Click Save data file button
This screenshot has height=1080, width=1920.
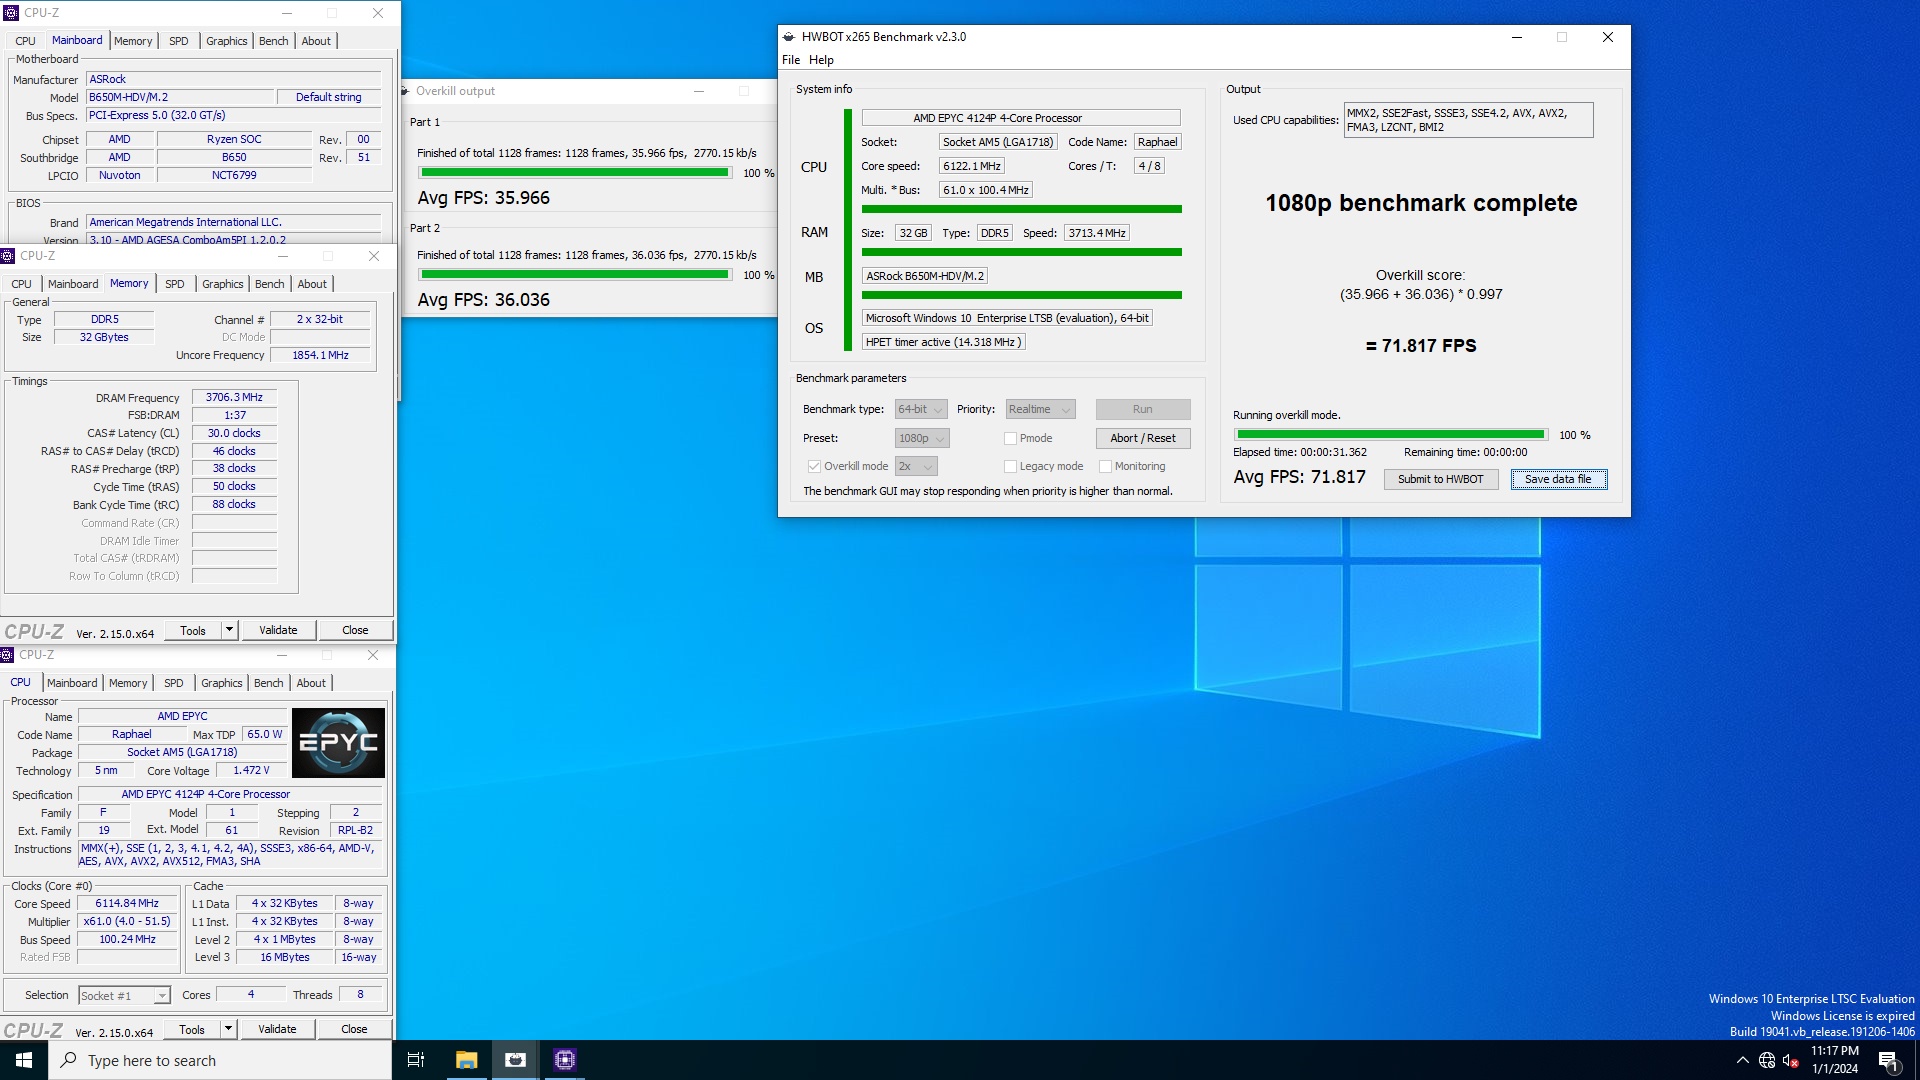[1558, 479]
